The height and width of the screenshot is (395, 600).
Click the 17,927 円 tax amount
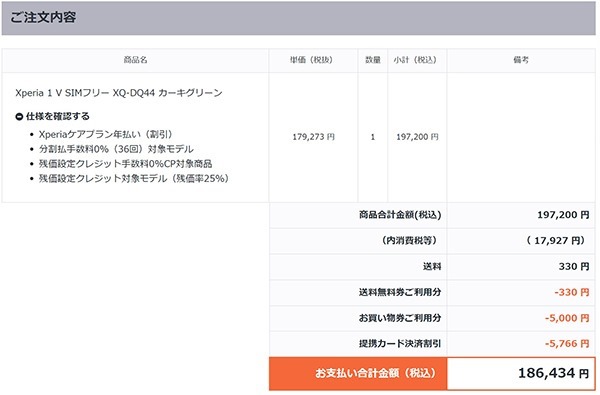[556, 240]
